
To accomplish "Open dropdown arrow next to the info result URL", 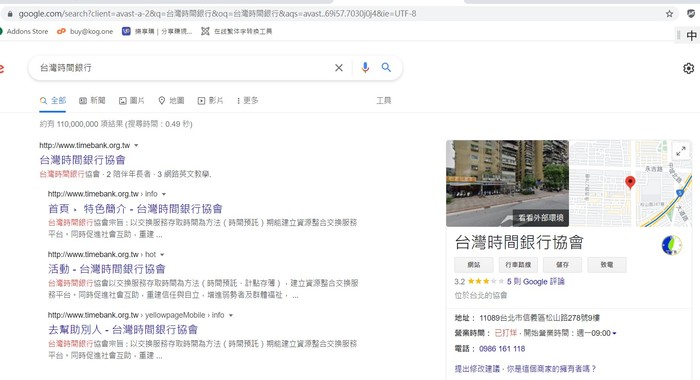I will (x=164, y=194).
